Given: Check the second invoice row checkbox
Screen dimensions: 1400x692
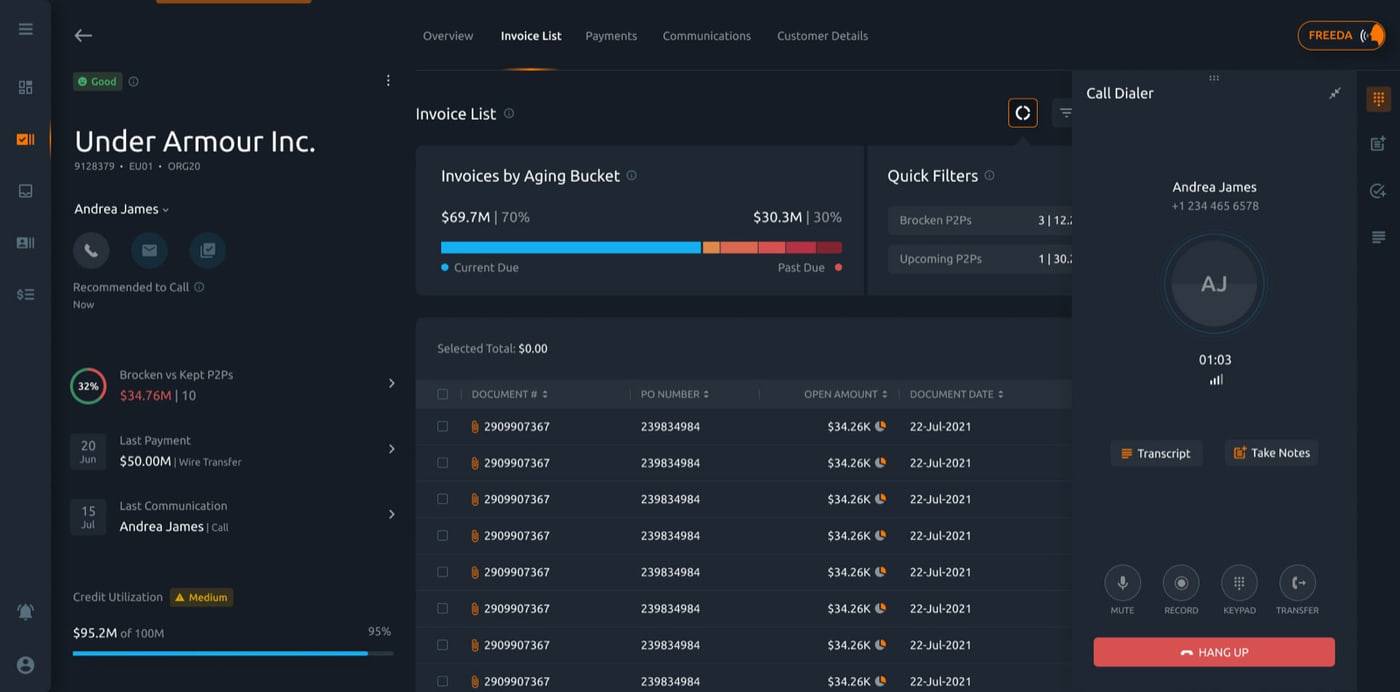Looking at the screenshot, I should pos(442,463).
